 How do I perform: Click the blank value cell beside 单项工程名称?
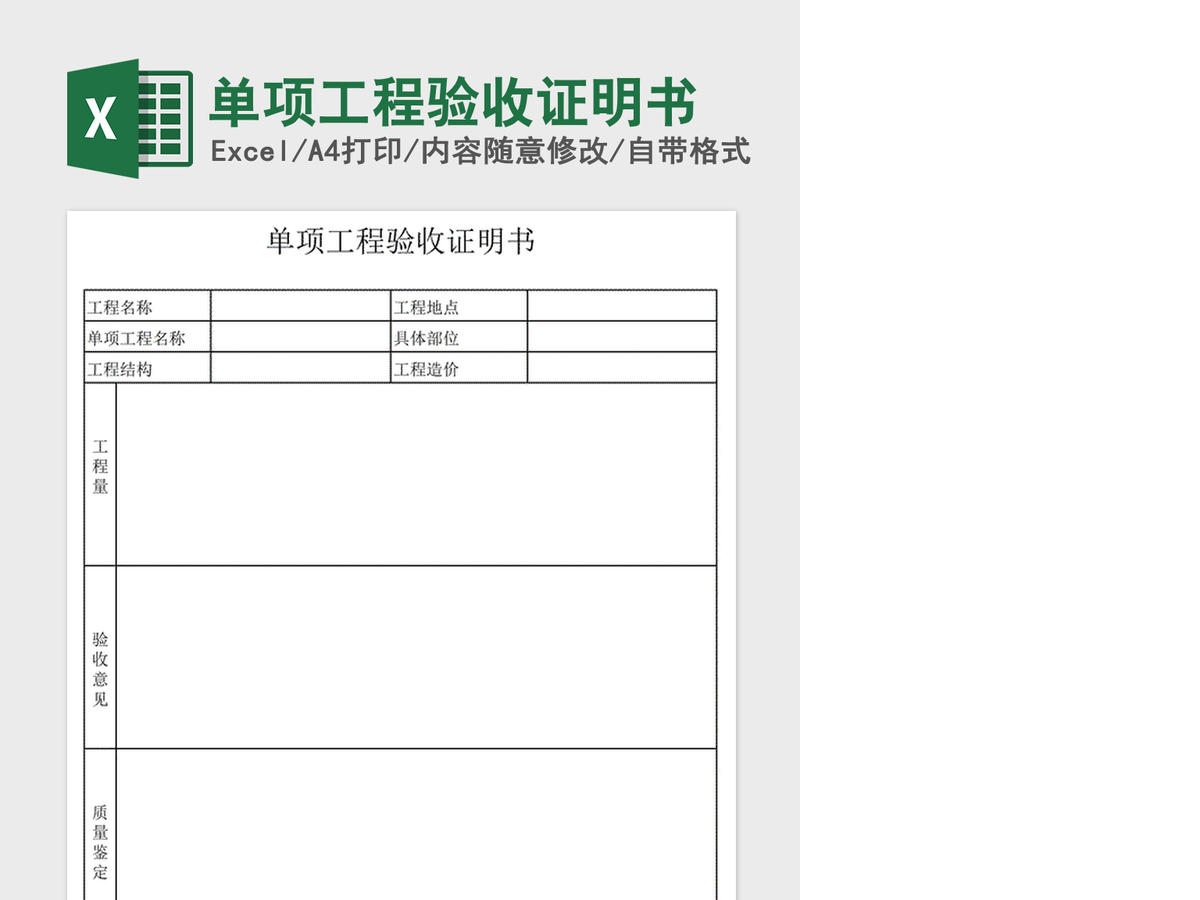[301, 337]
